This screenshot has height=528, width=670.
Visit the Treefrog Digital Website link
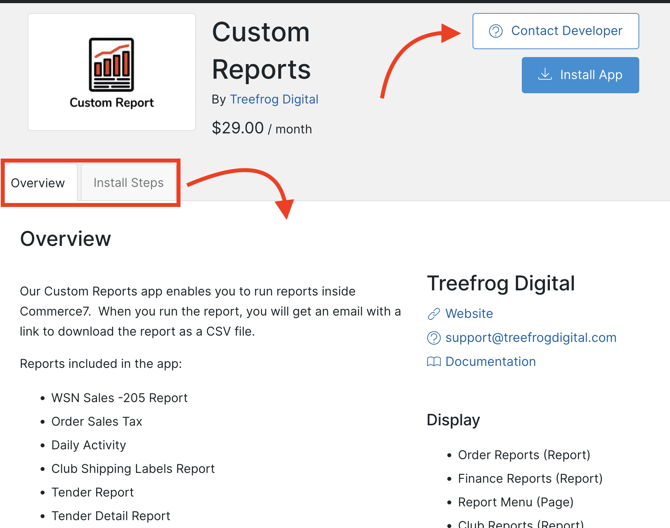469,314
